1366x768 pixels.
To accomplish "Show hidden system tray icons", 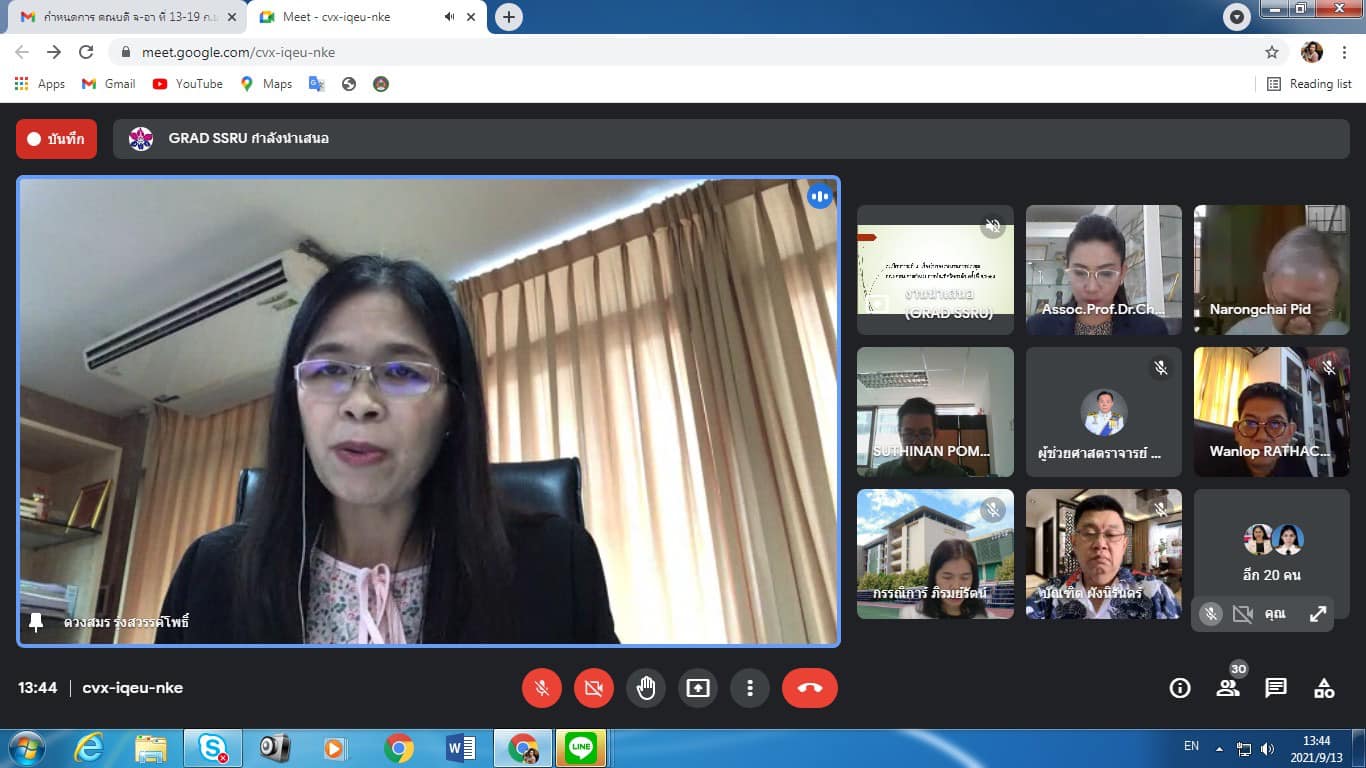I will click(1219, 748).
